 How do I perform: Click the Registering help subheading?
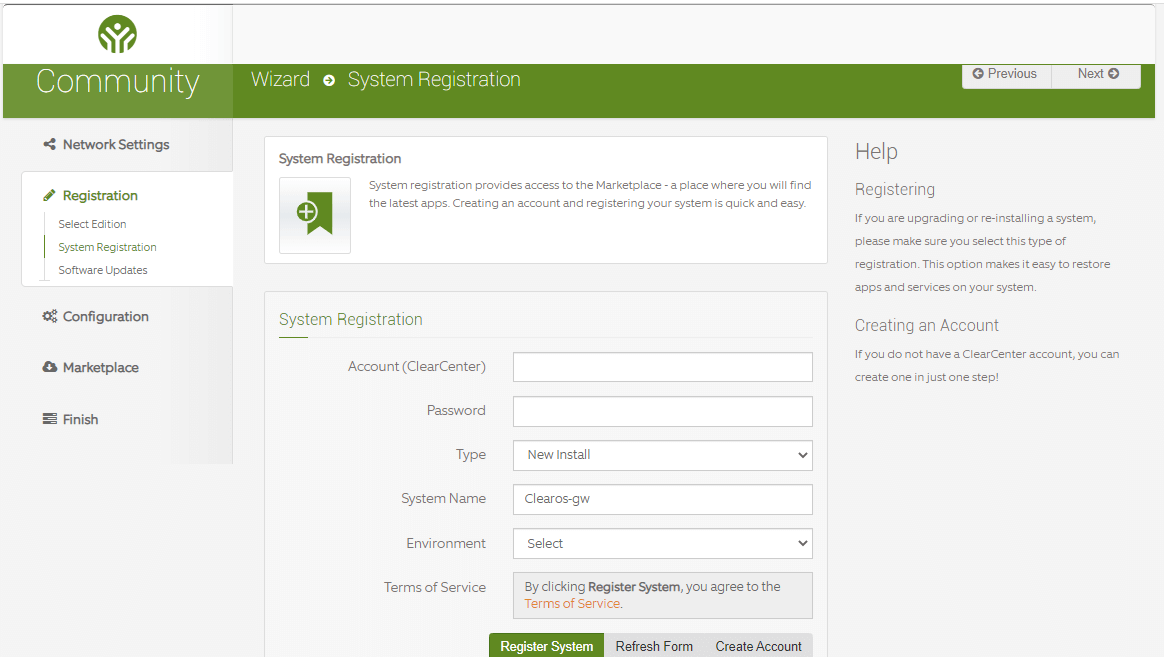coord(895,189)
